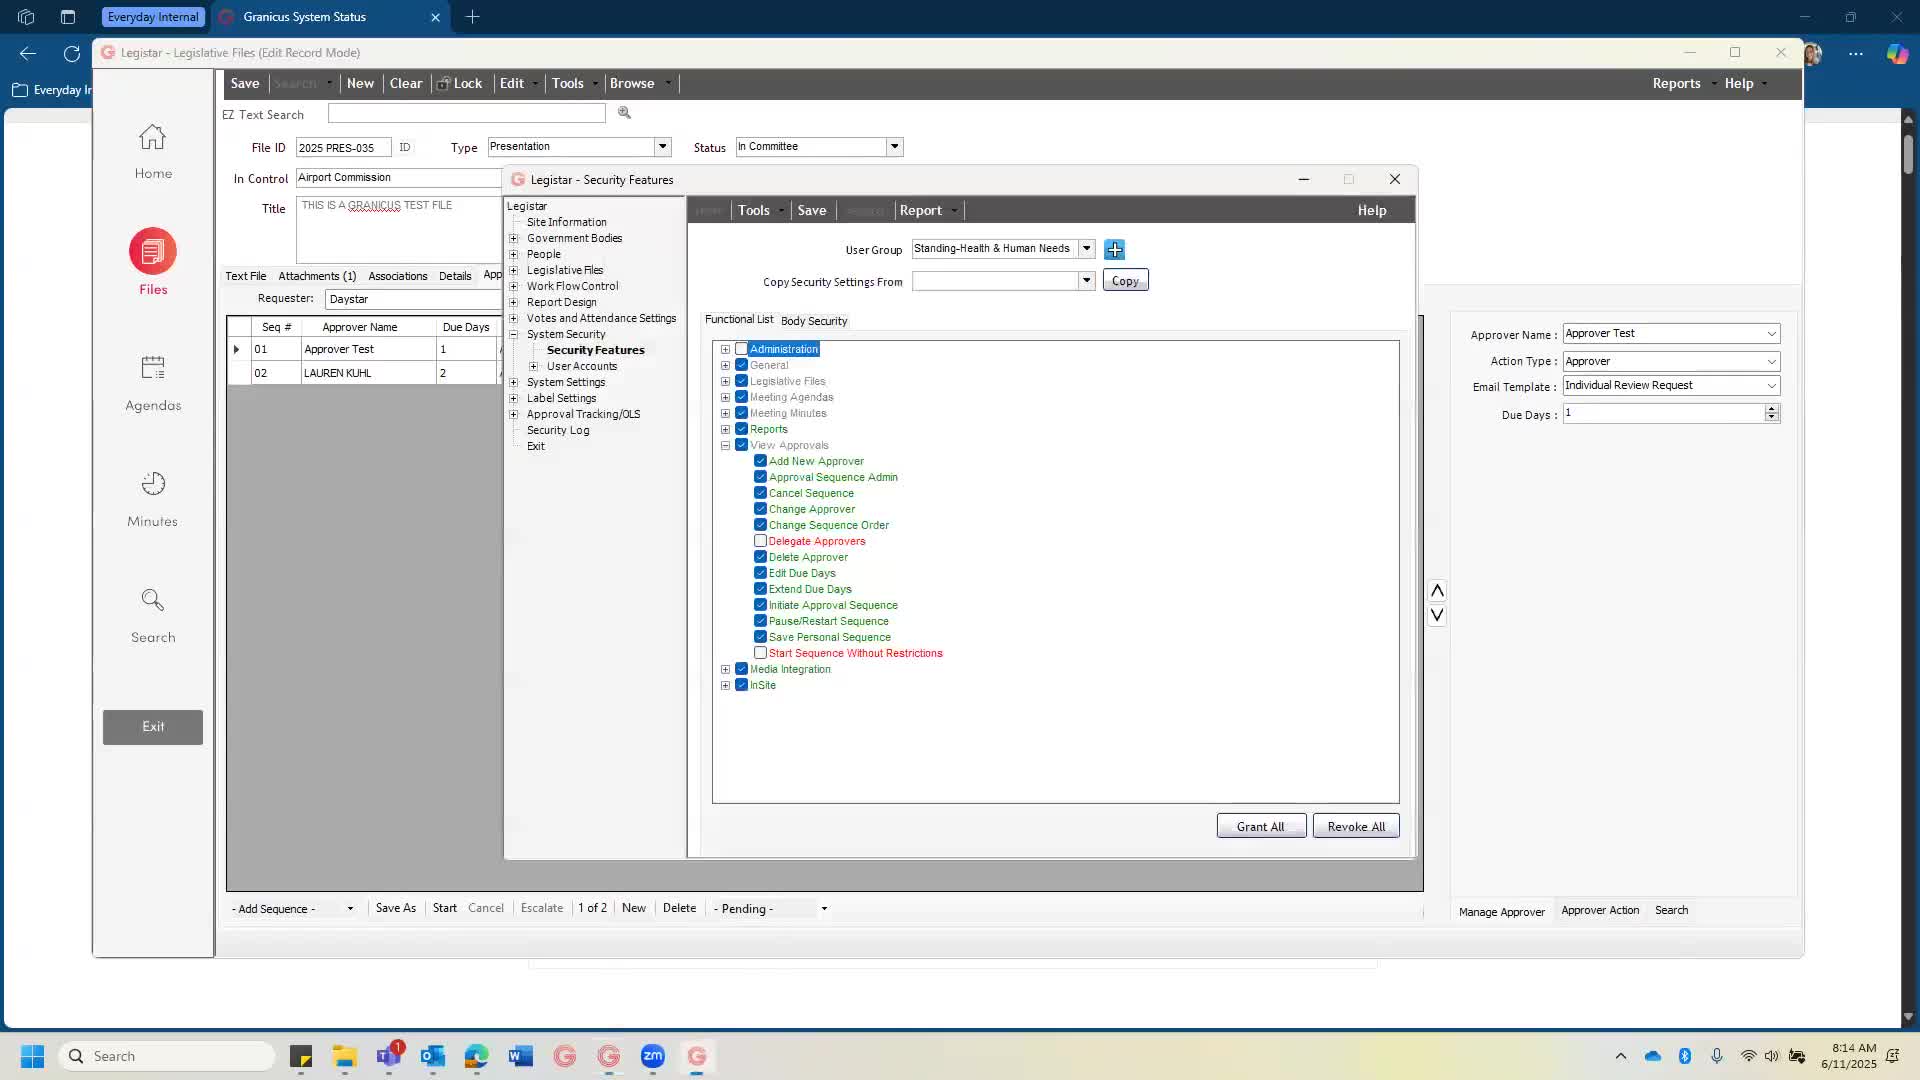Viewport: 1920px width, 1080px height.
Task: Click the blue plus icon beside User Group
Action: click(1115, 250)
